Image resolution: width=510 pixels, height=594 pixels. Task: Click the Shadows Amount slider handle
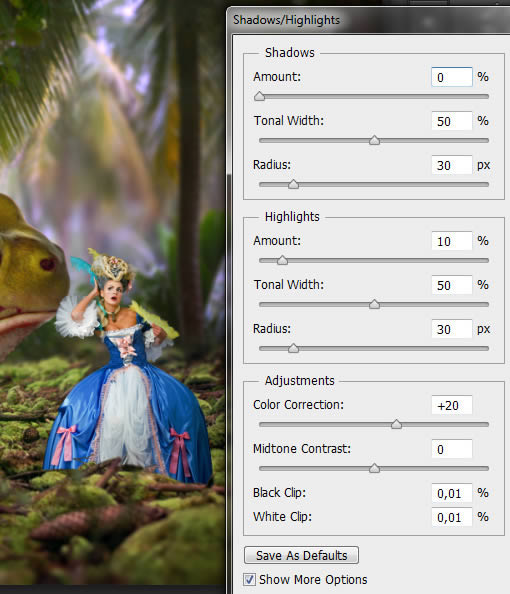pos(260,96)
